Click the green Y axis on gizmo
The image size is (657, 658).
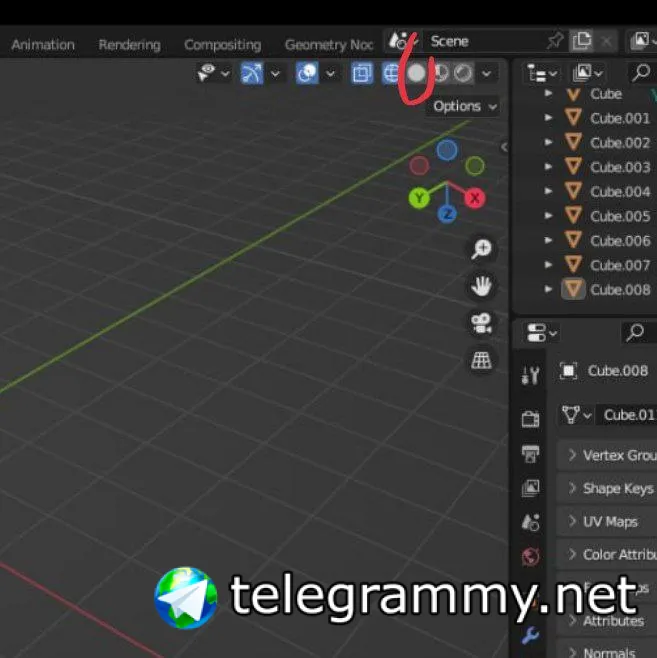(419, 198)
